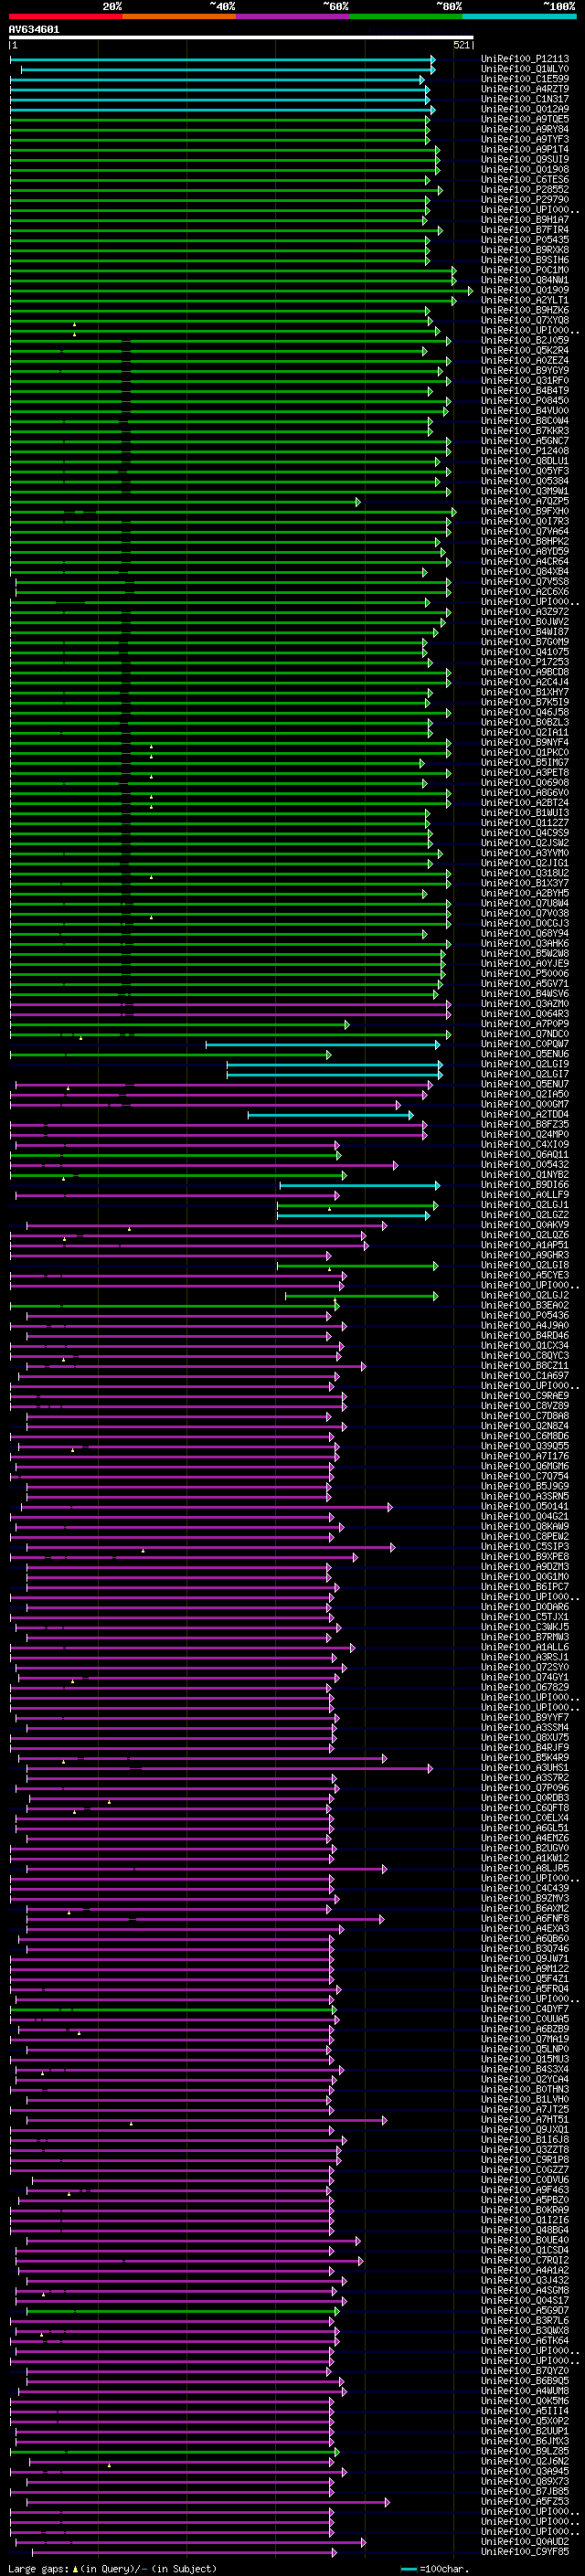Open hit UniRef100_Q012A9
Screen dimensions: 585x2576
[525, 109]
